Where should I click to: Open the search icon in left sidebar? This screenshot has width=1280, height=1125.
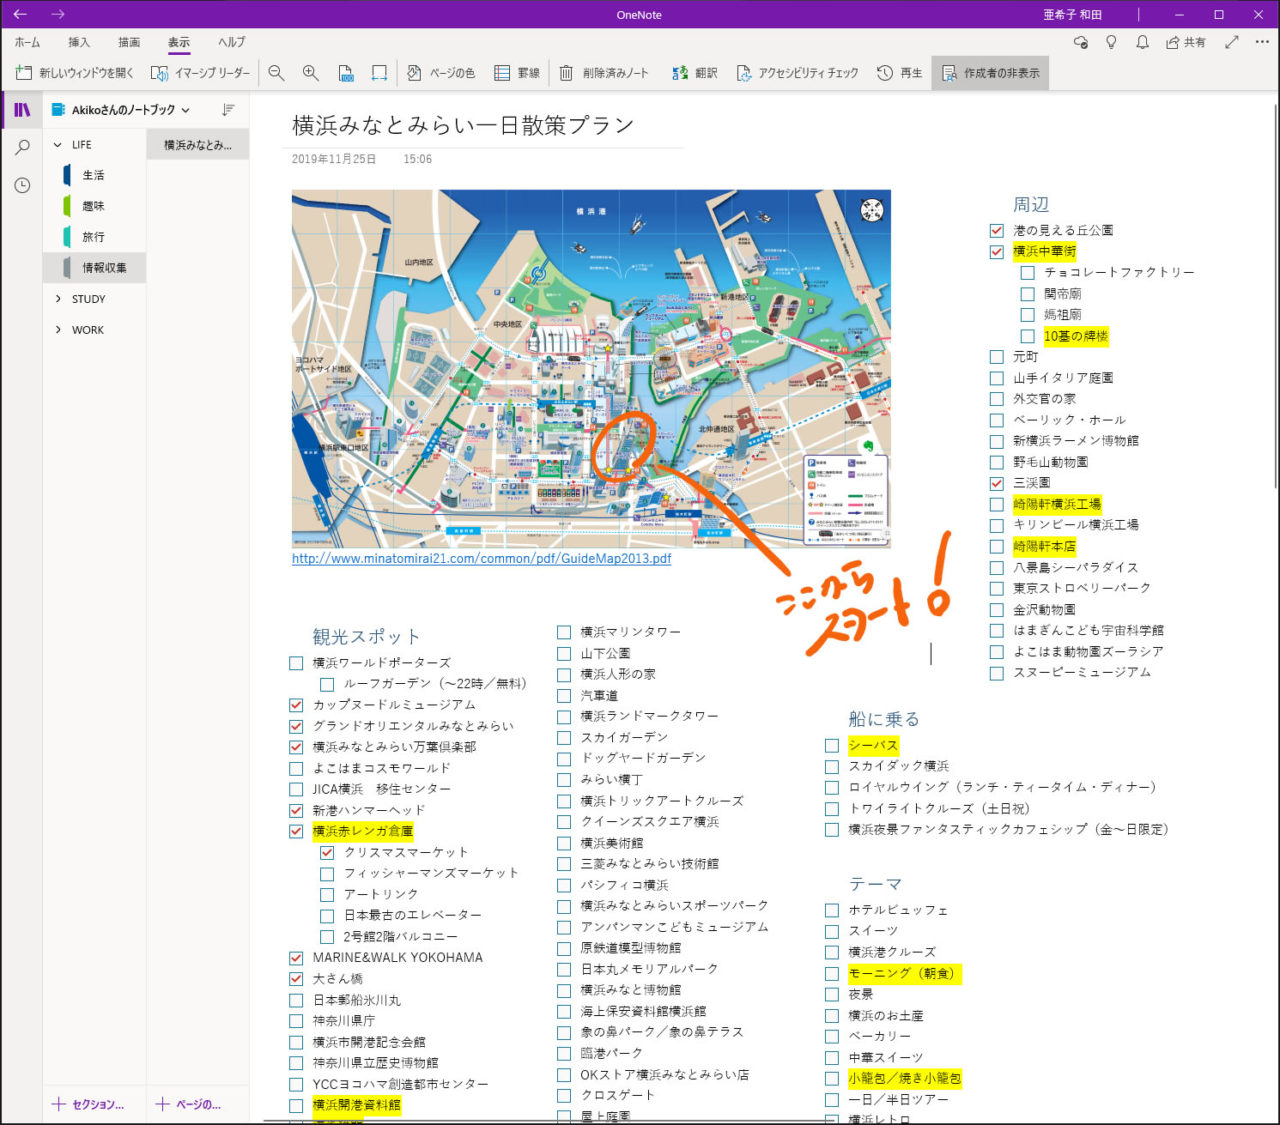(x=22, y=148)
